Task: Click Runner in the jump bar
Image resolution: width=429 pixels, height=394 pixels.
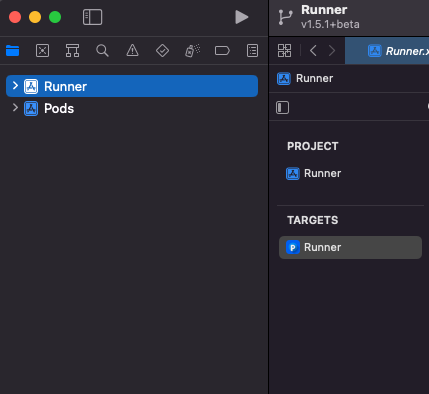Action: click(314, 78)
